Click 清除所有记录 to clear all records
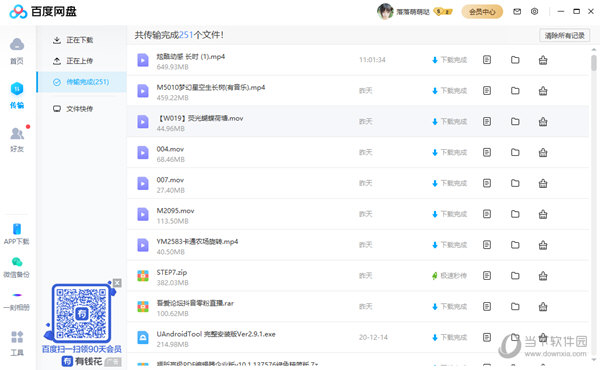This screenshot has height=370, width=600. [564, 36]
